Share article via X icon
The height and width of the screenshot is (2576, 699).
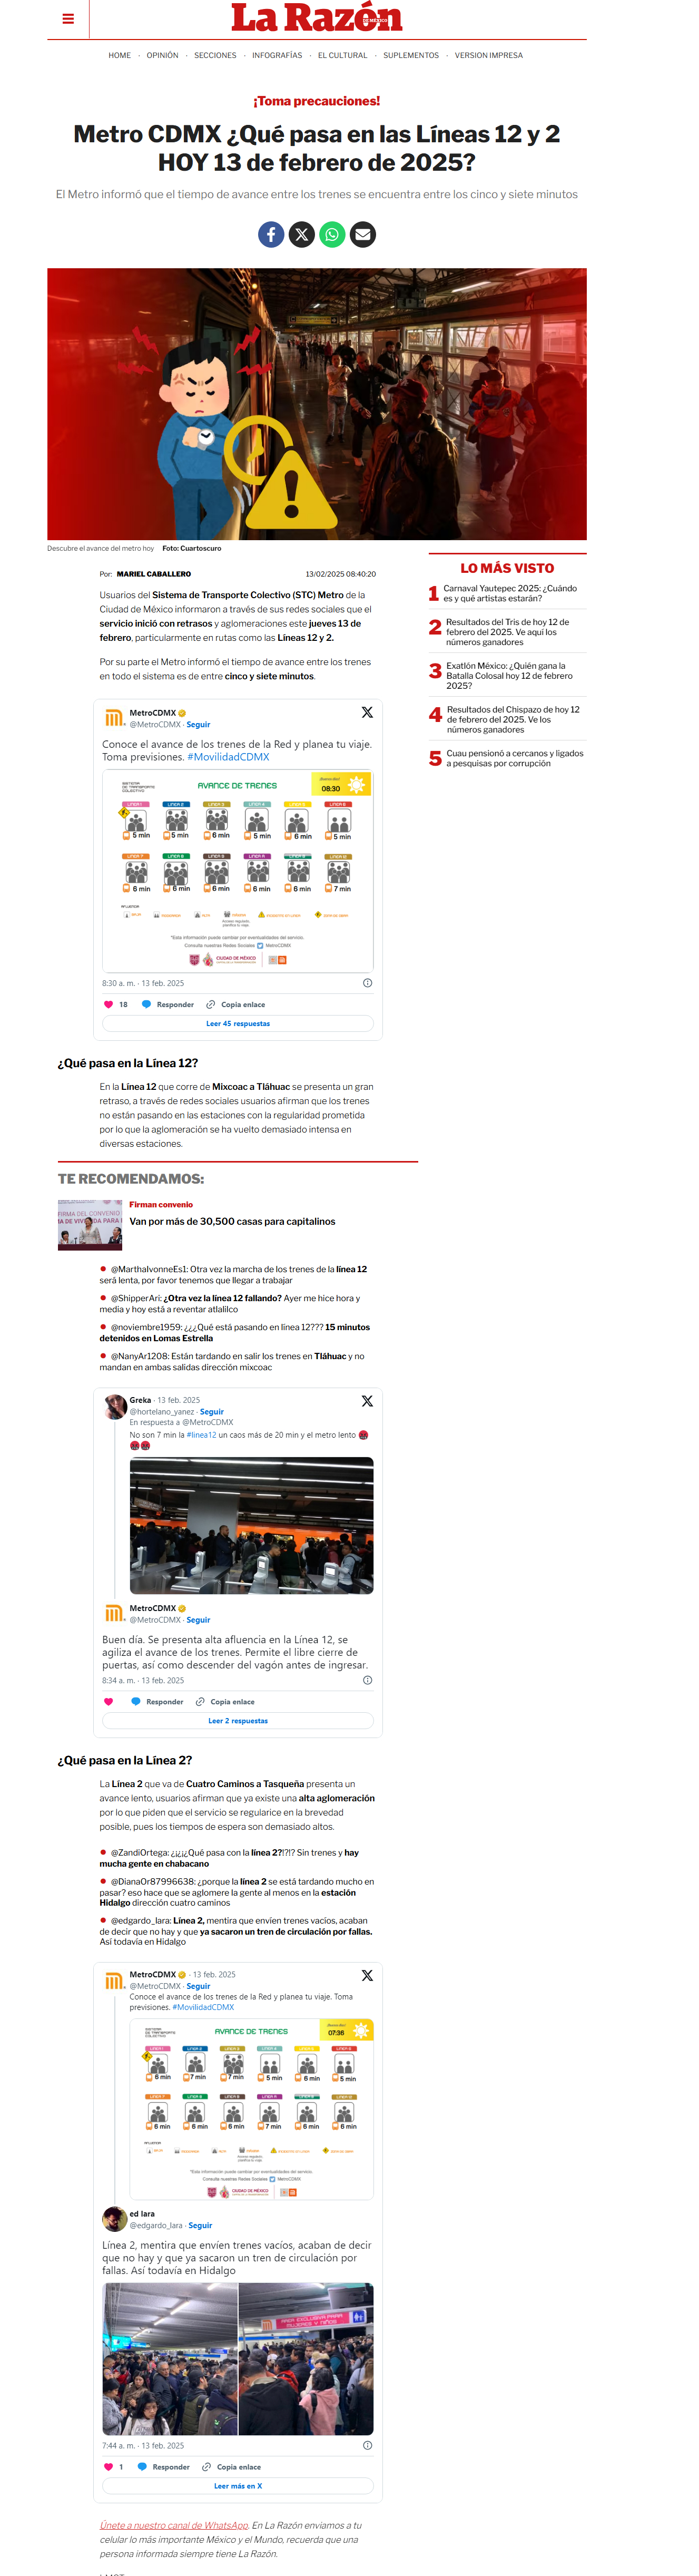[302, 234]
